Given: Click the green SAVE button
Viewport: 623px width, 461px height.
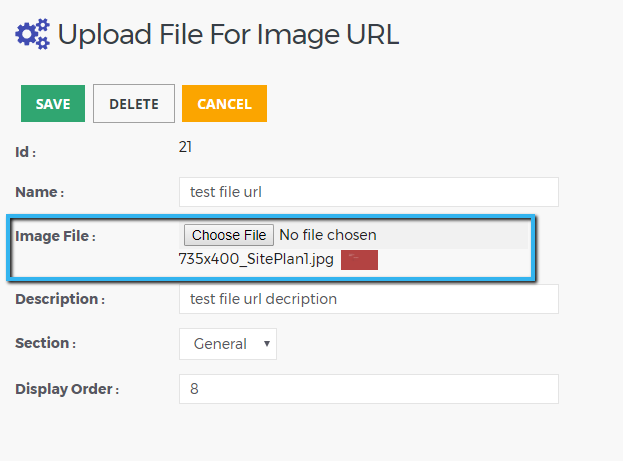Looking at the screenshot, I should tap(53, 103).
